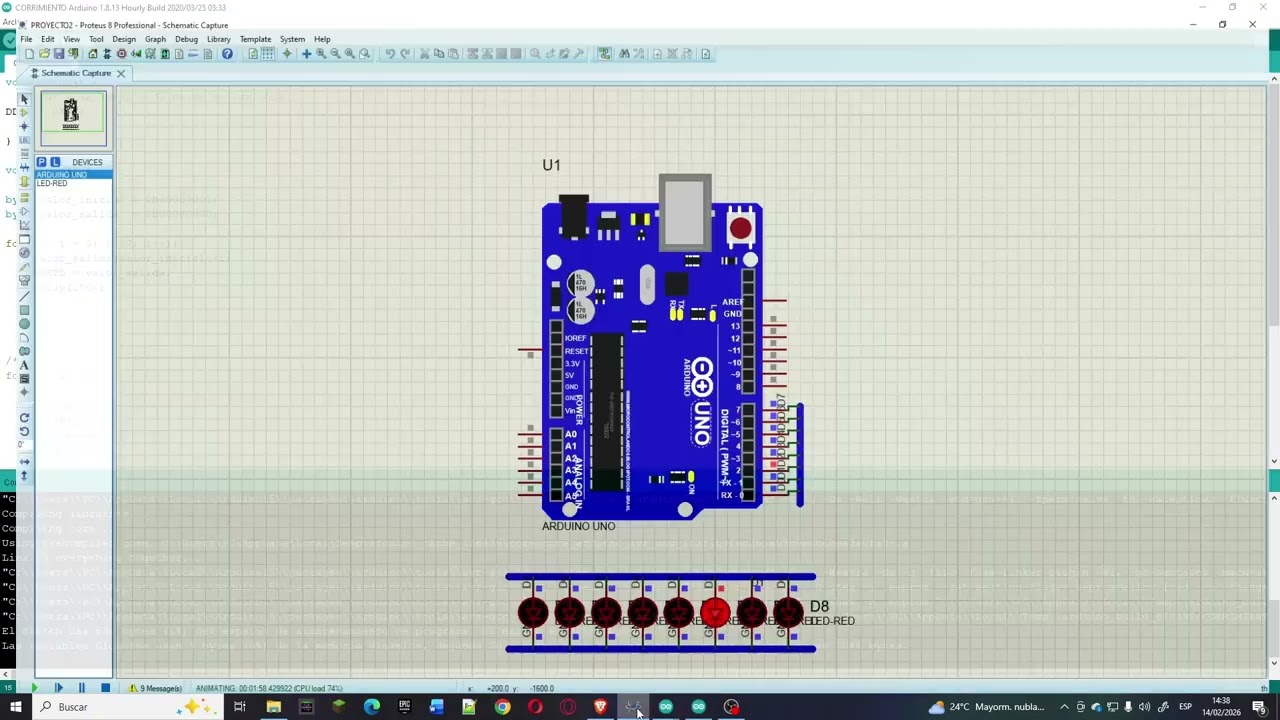
Task: Click the U1 component label
Action: pos(551,165)
